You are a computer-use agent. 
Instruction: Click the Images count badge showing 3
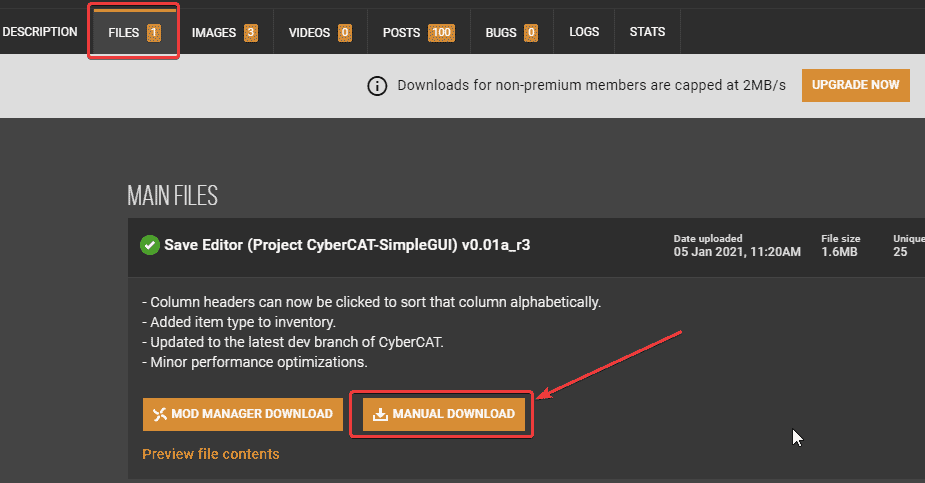click(251, 32)
